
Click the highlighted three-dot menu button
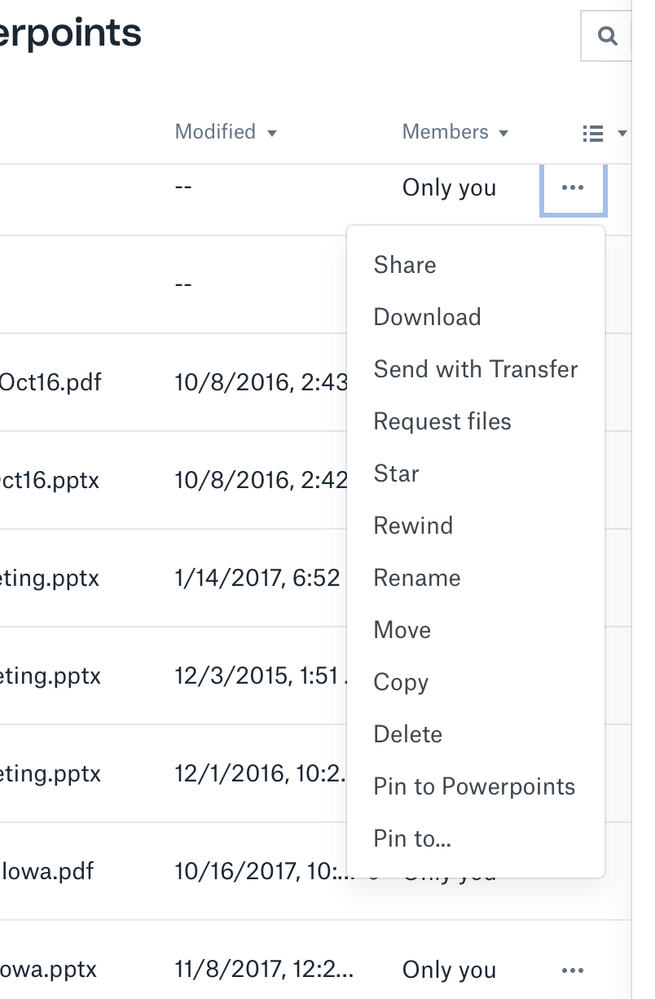point(573,188)
